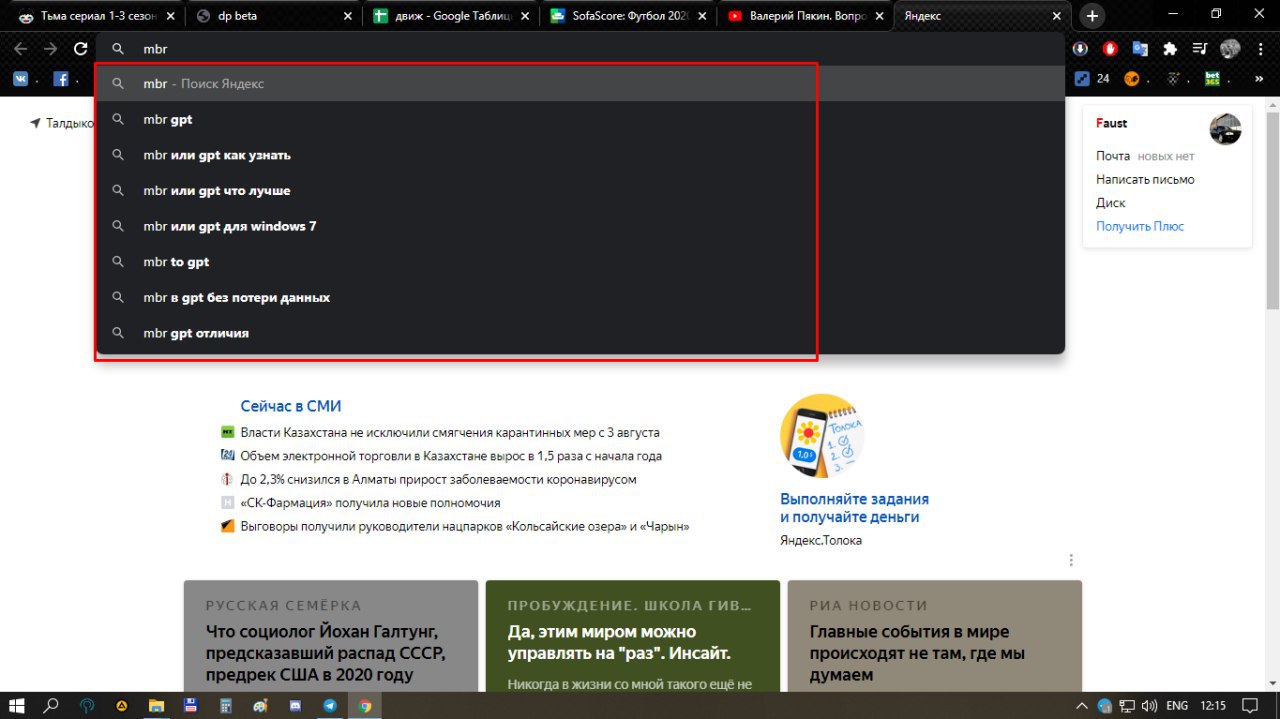Open news 'До 2,3% снизился в Алматы'

coord(438,479)
